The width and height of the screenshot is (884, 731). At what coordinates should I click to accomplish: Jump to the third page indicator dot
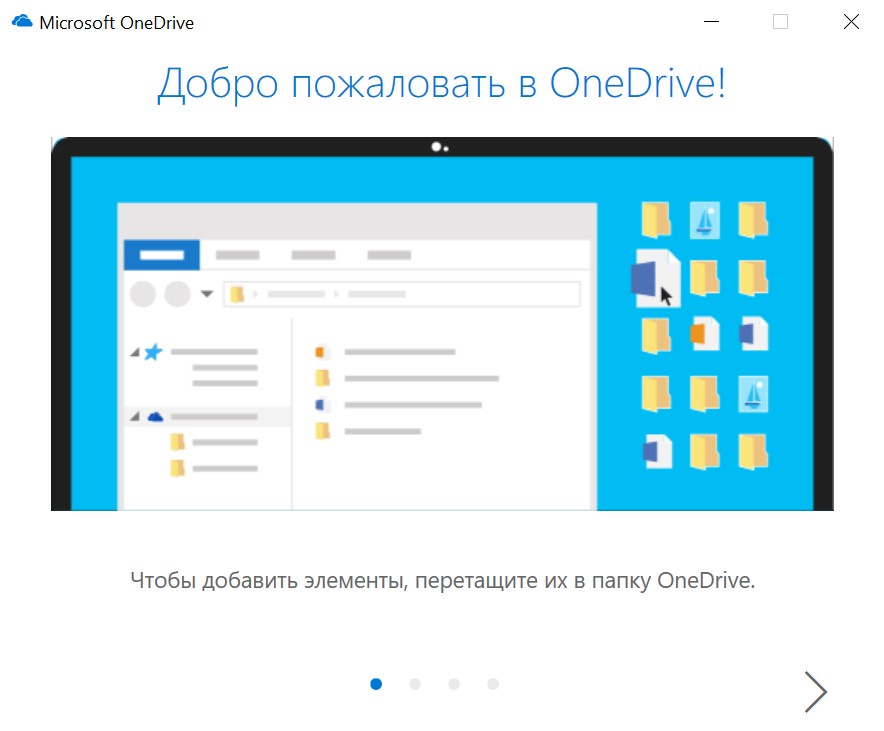pyautogui.click(x=454, y=684)
